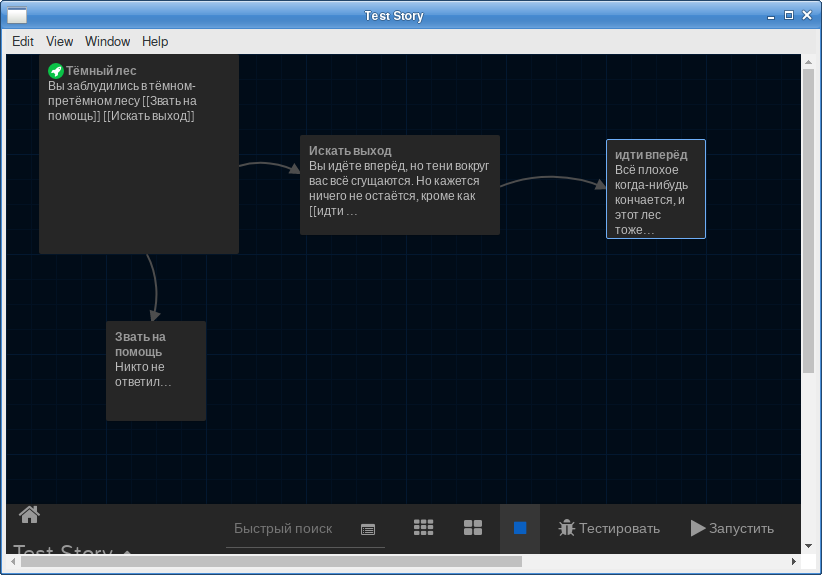Click the Тестировать button label
Image resolution: width=822 pixels, height=575 pixels.
coord(619,529)
